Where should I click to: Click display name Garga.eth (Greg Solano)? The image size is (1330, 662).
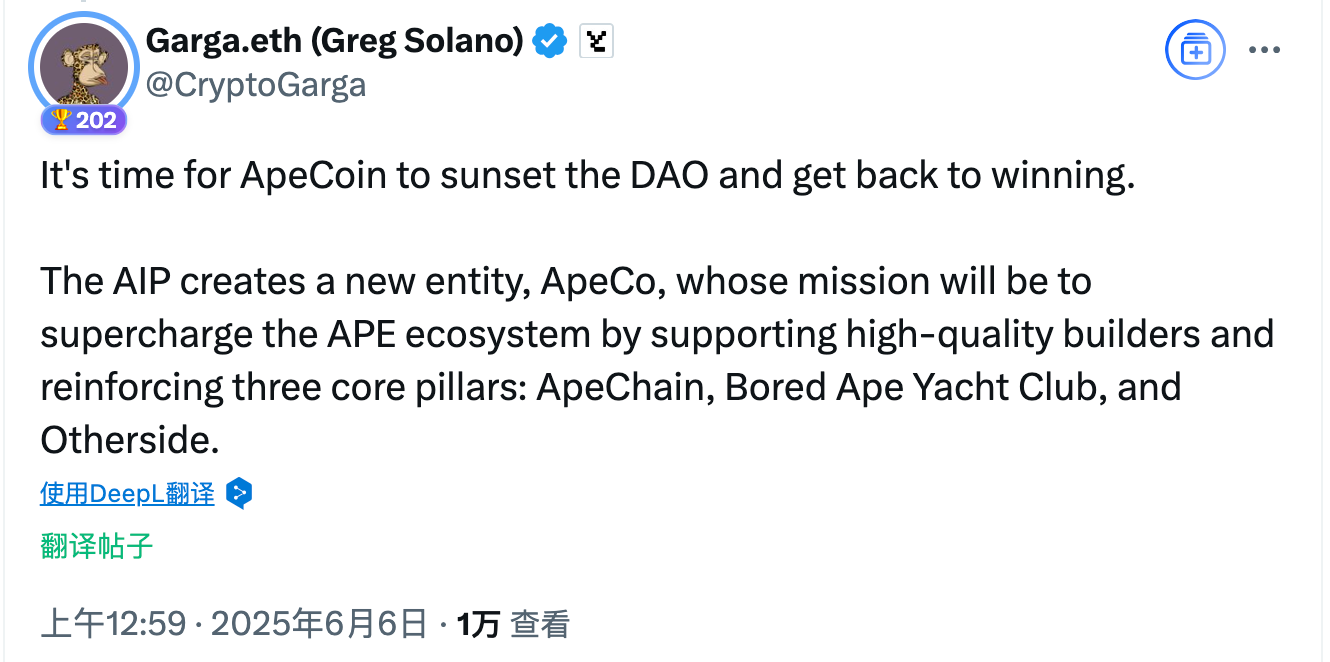click(x=335, y=41)
